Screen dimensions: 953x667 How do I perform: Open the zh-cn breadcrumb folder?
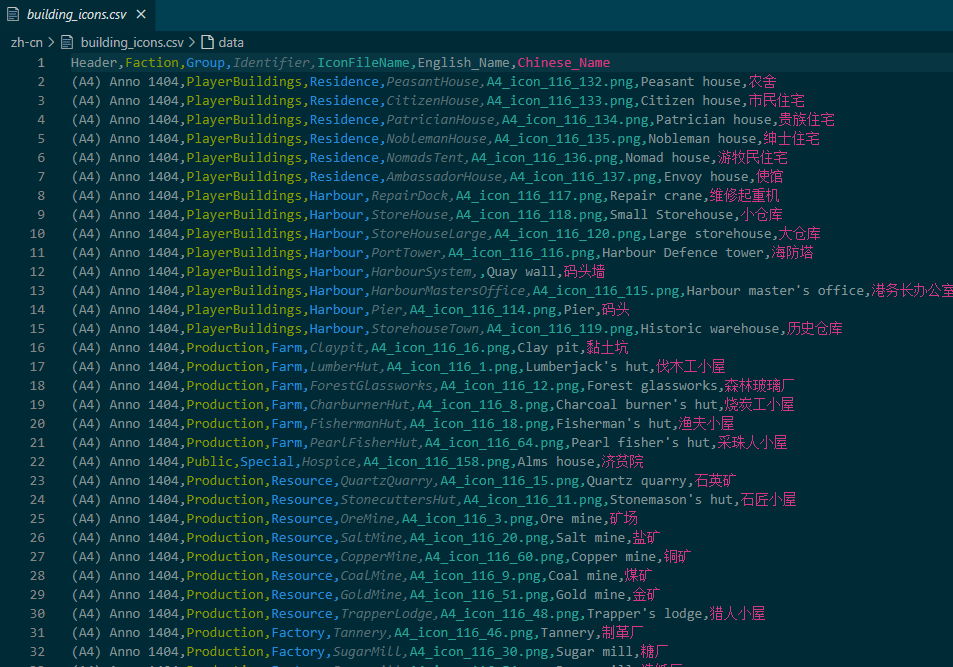point(27,43)
